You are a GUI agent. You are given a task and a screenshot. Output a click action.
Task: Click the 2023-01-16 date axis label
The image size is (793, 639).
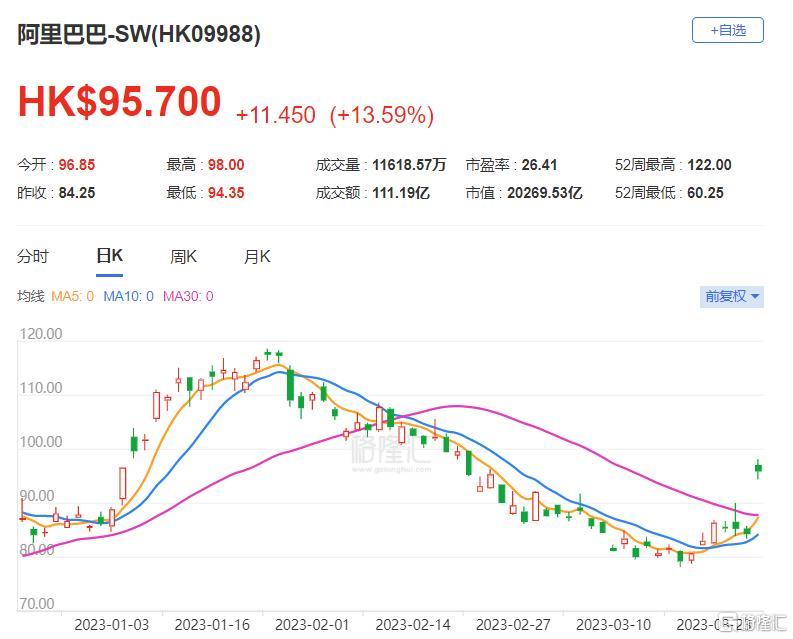click(212, 625)
